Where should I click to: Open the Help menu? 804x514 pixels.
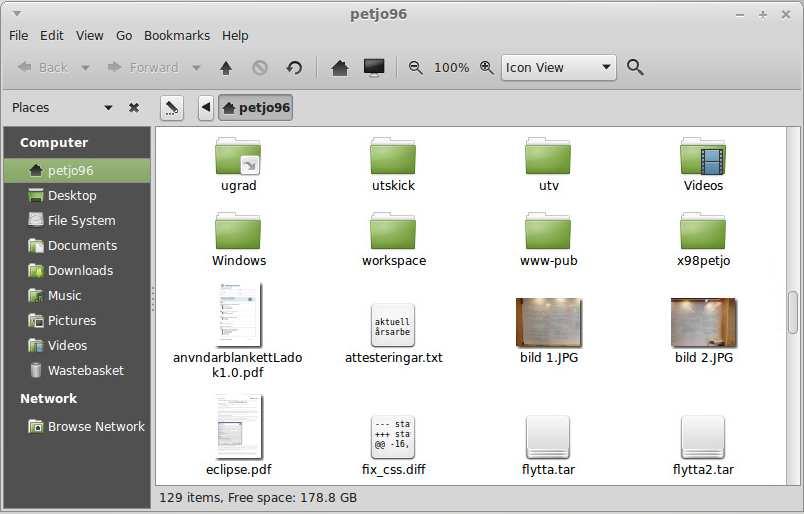pos(235,35)
